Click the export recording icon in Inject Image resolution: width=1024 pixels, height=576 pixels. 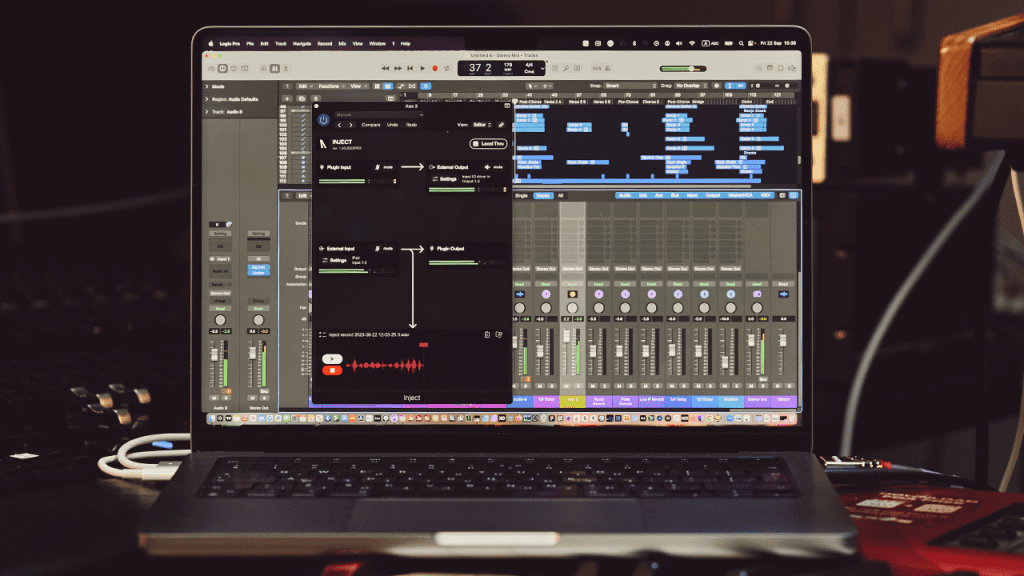(499, 335)
